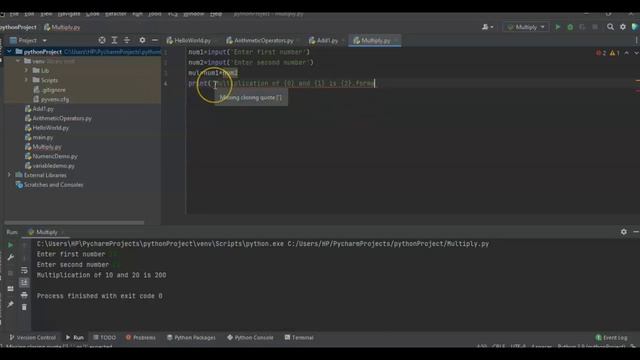The image size is (640, 360).
Task: Hide the Project panel with minus icon
Action: (x=155, y=40)
